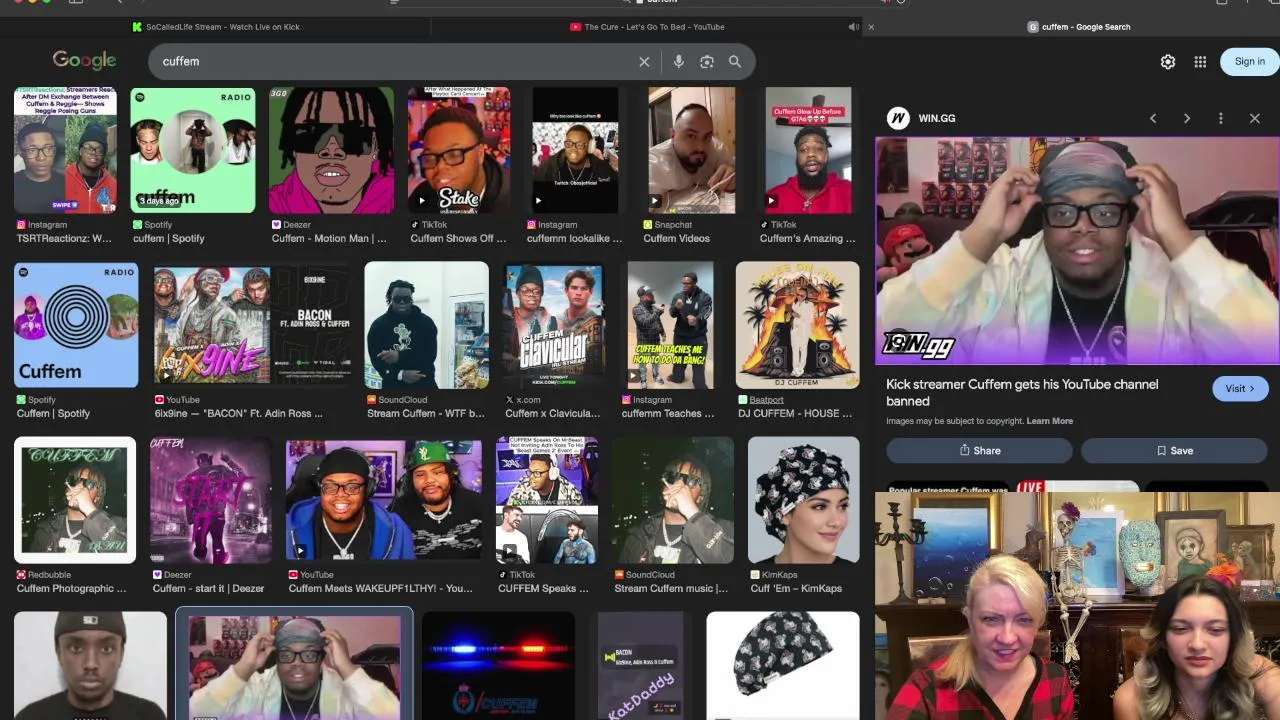1280x720 pixels.
Task: Open Cuffem Motion Man Deezer thumbnail
Action: click(331, 150)
